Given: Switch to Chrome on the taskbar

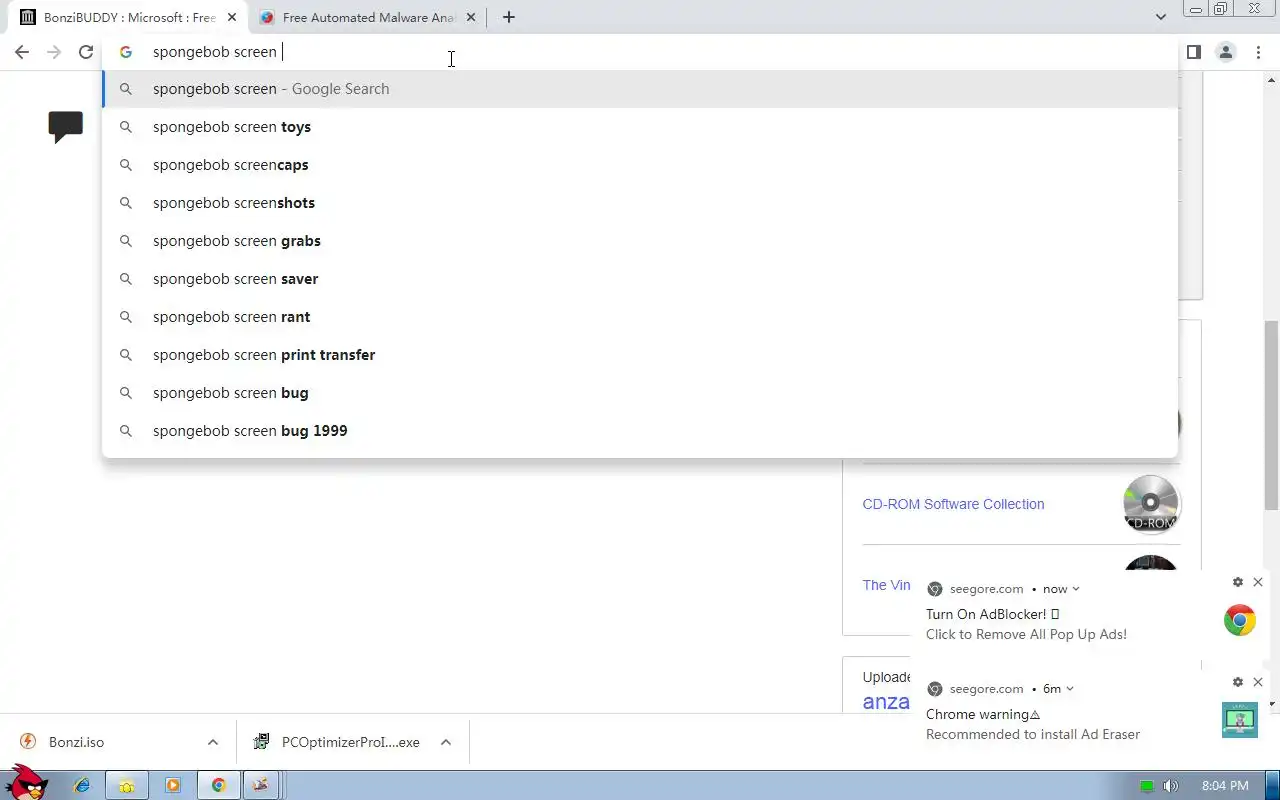Looking at the screenshot, I should point(218,786).
